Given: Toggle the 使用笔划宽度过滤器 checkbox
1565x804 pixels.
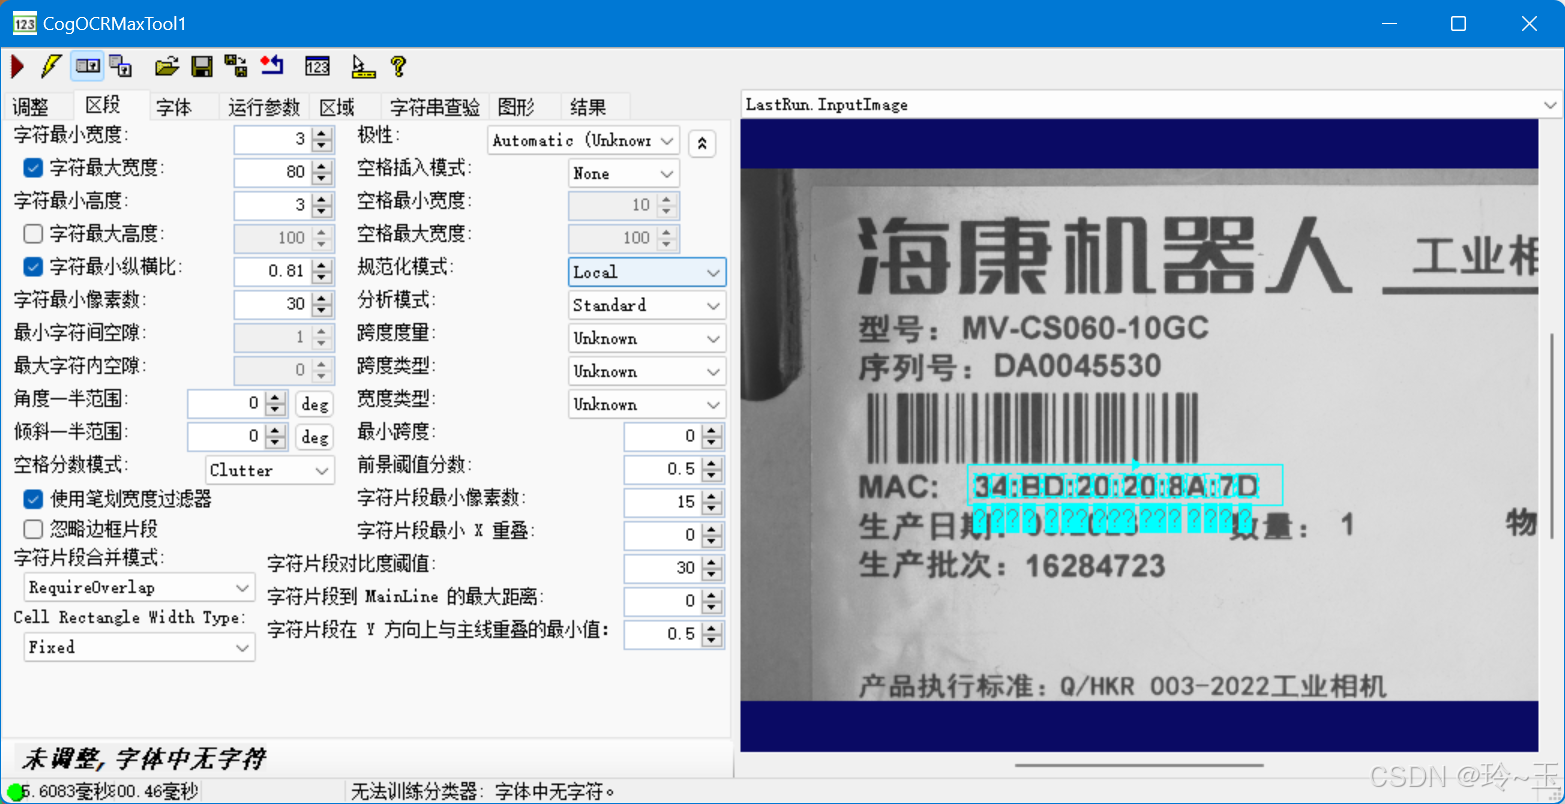Looking at the screenshot, I should (x=33, y=498).
